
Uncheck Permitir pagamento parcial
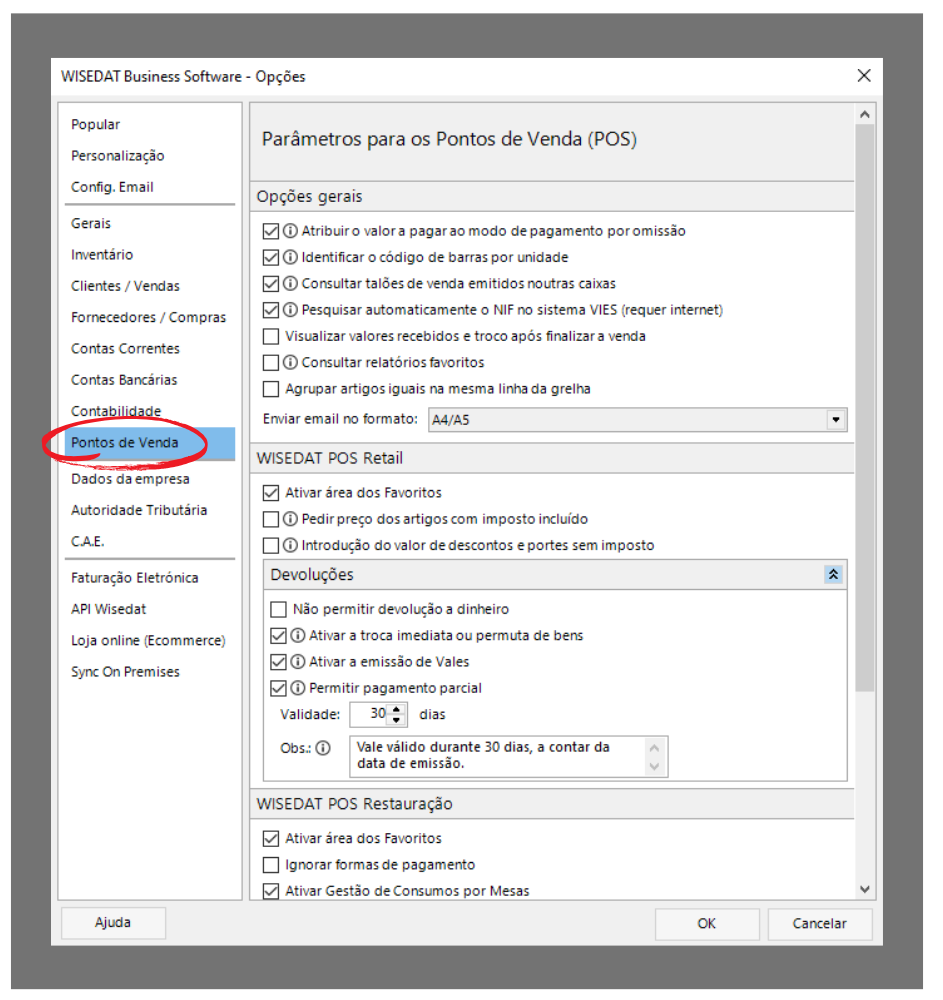click(x=279, y=688)
